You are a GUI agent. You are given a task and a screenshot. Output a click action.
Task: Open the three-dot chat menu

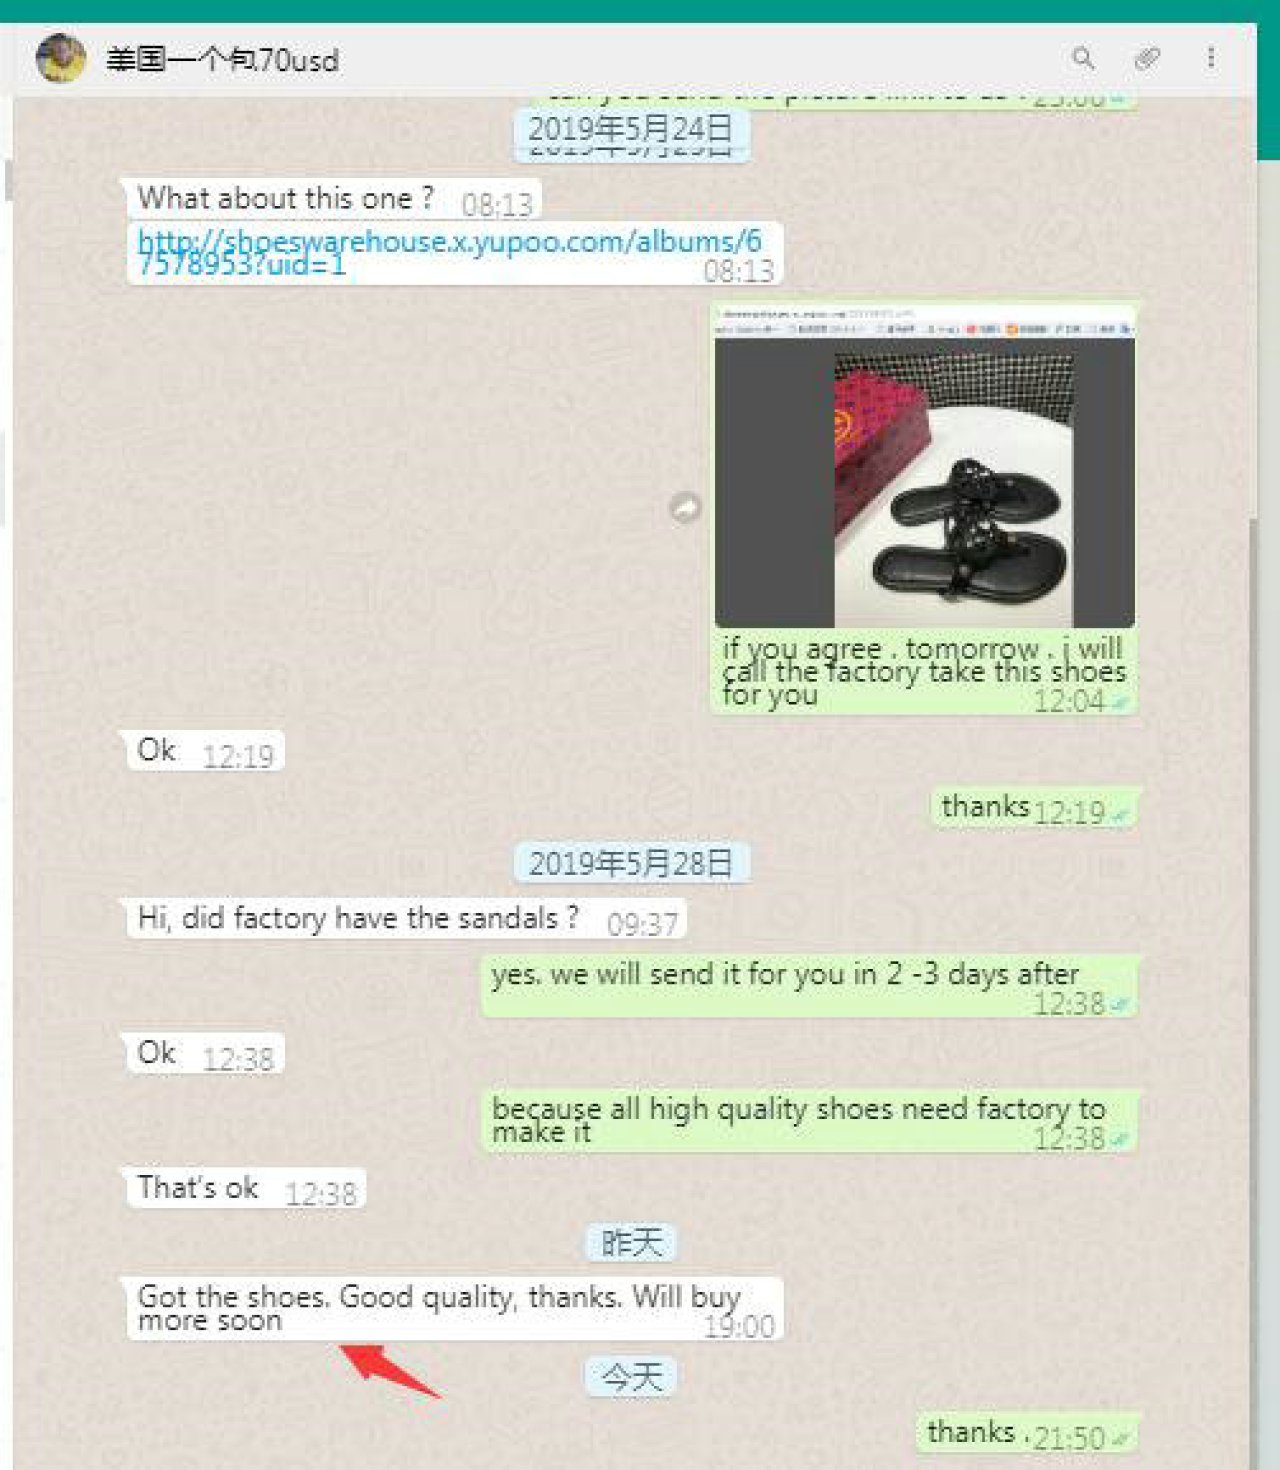pyautogui.click(x=1211, y=58)
